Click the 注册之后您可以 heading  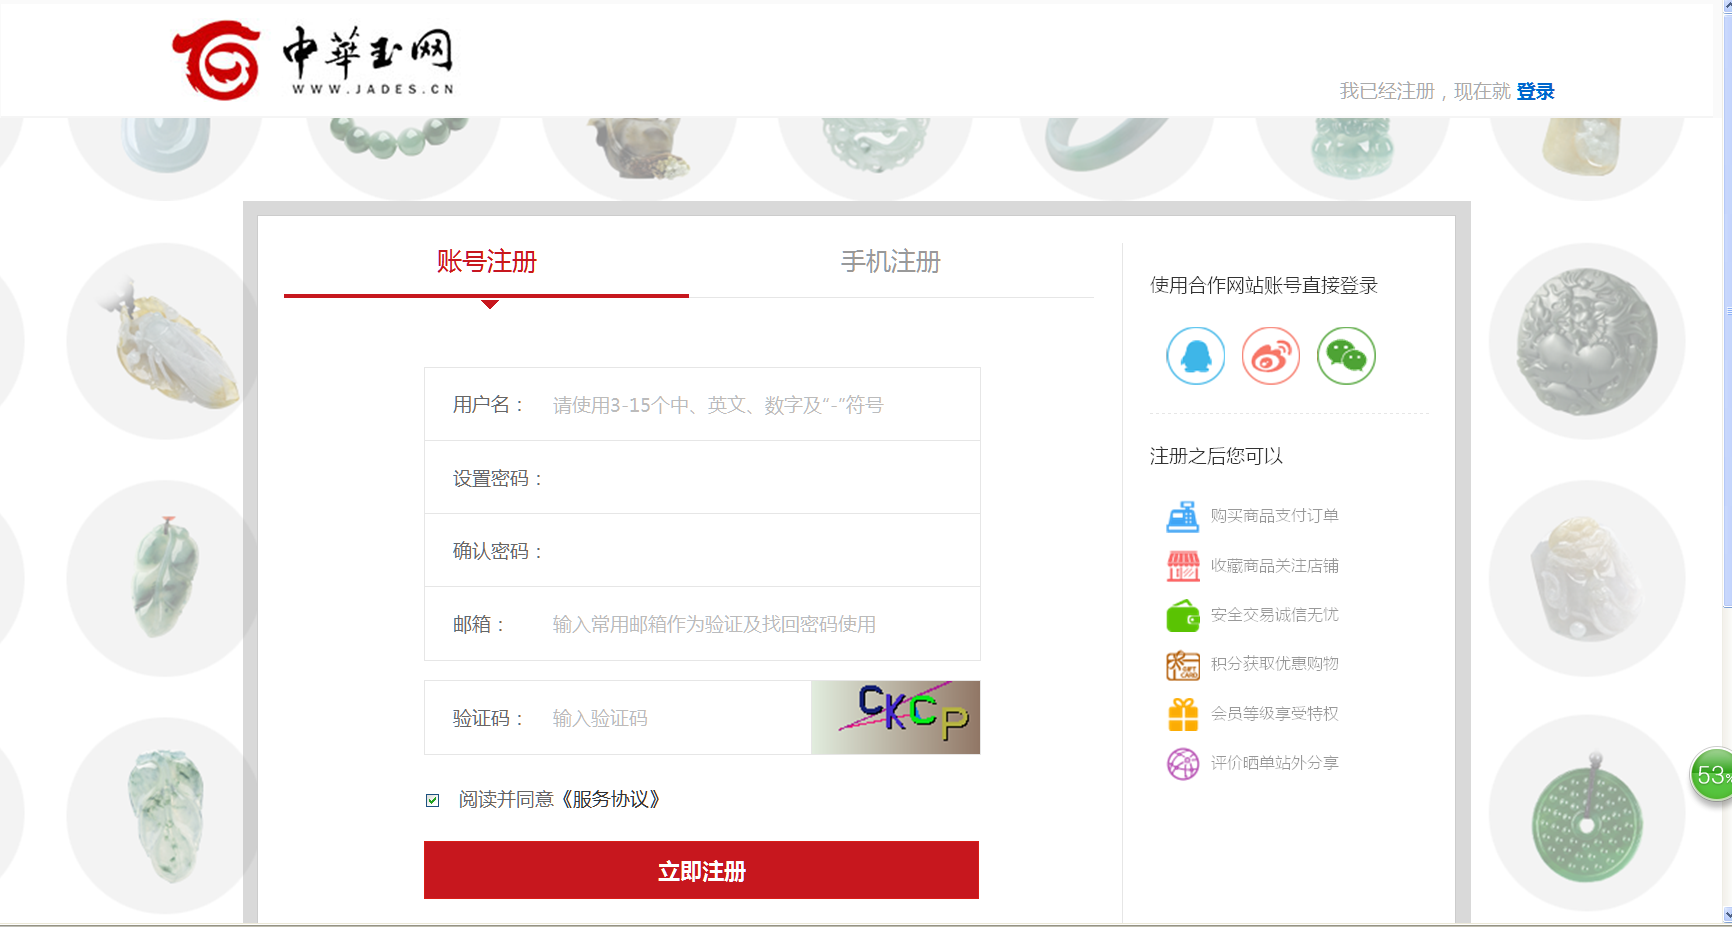(1216, 457)
